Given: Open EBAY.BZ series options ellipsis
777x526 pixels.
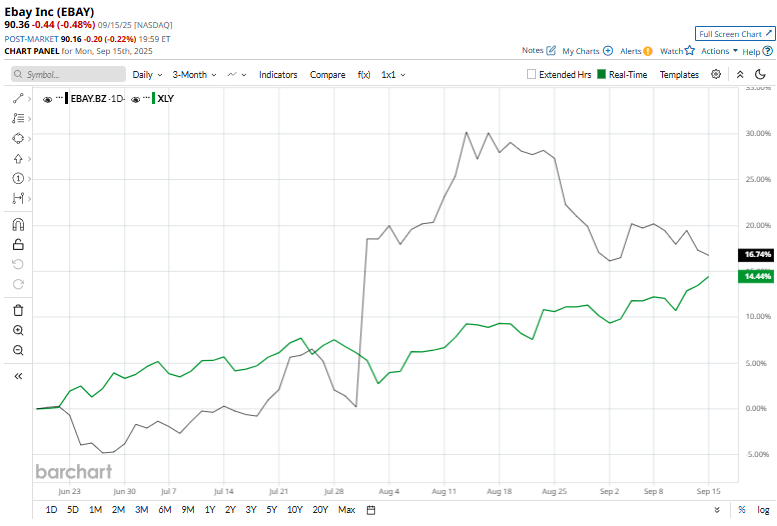Looking at the screenshot, I should click(x=59, y=98).
